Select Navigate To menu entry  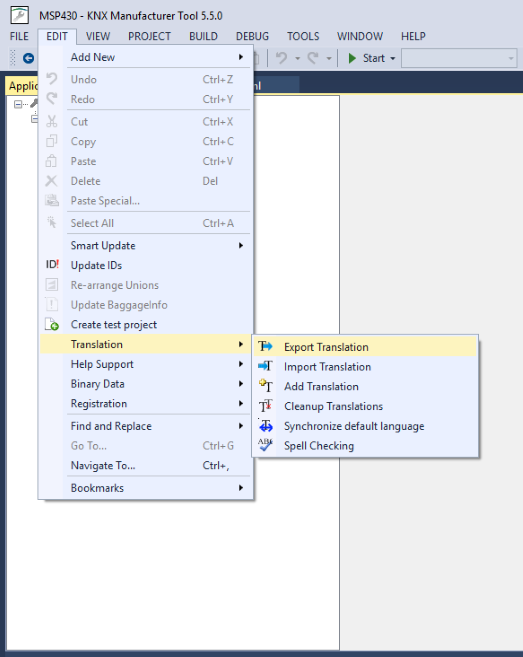(x=158, y=466)
